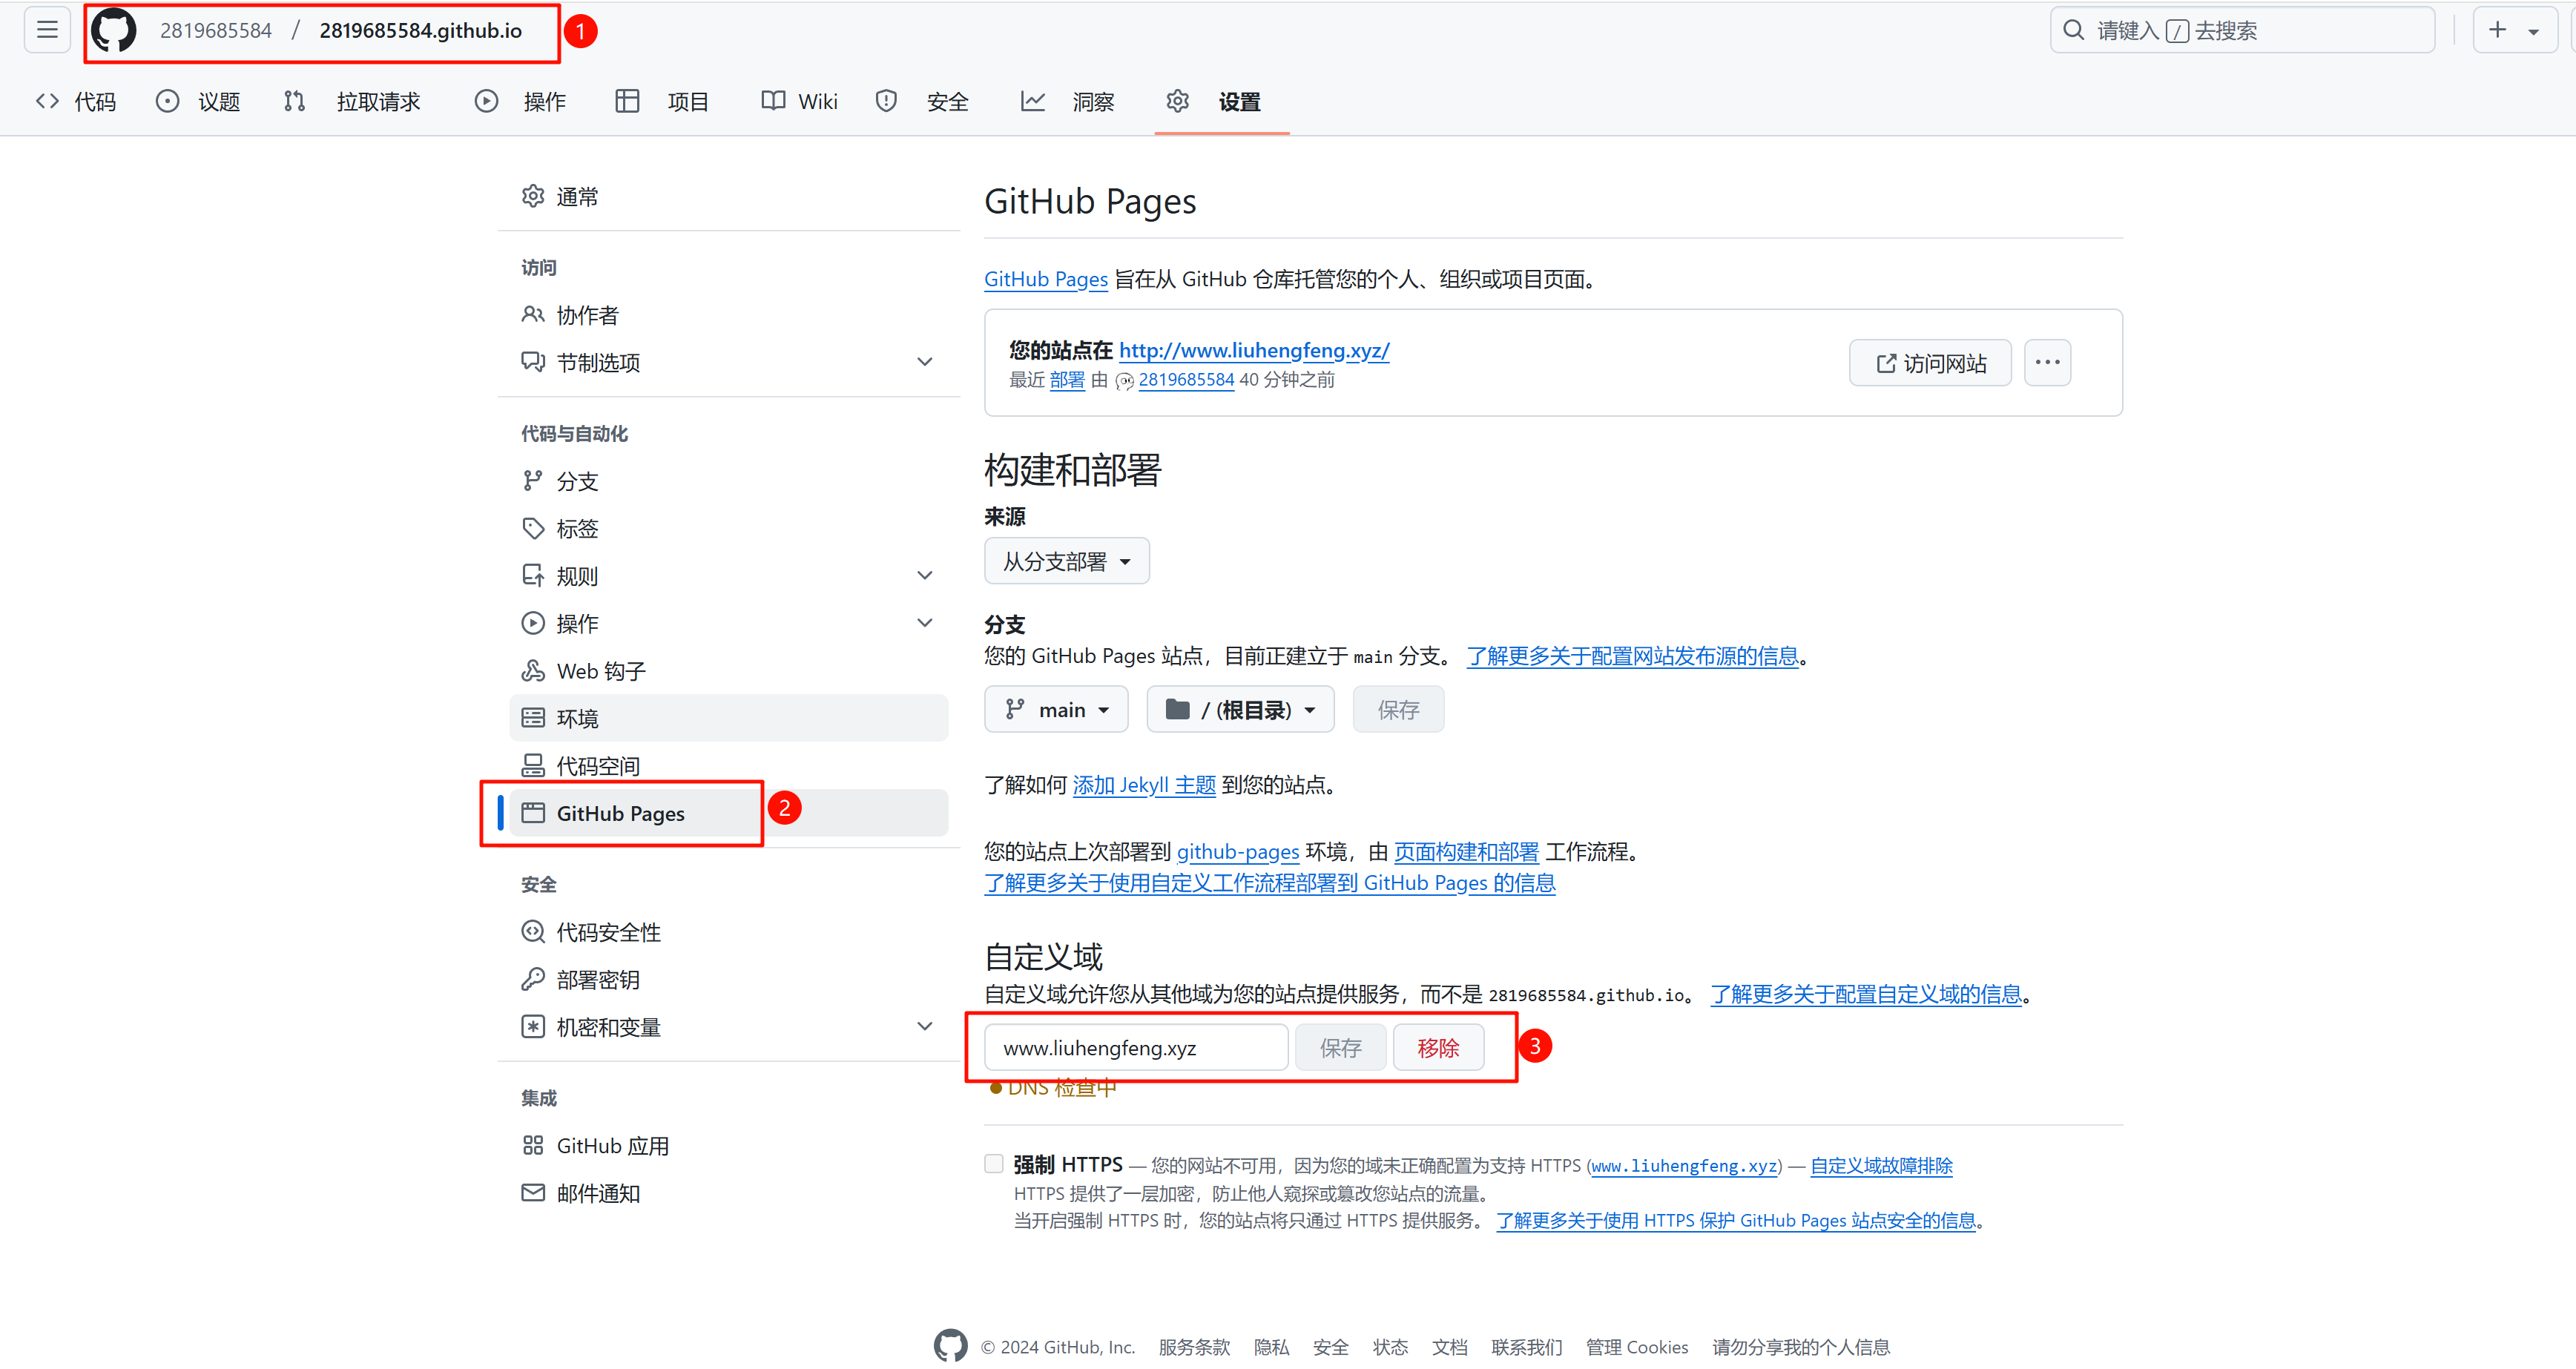Open the main branch selector
Screen dimensions: 2576x1369
[1056, 708]
